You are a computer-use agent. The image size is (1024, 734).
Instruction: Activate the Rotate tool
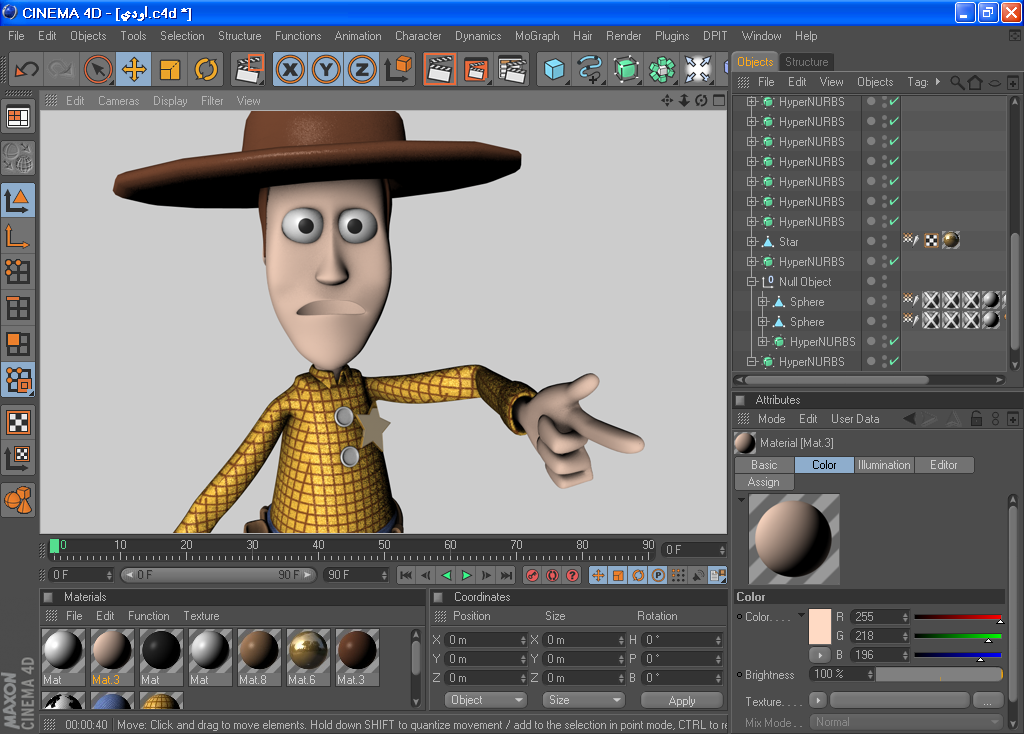(206, 69)
